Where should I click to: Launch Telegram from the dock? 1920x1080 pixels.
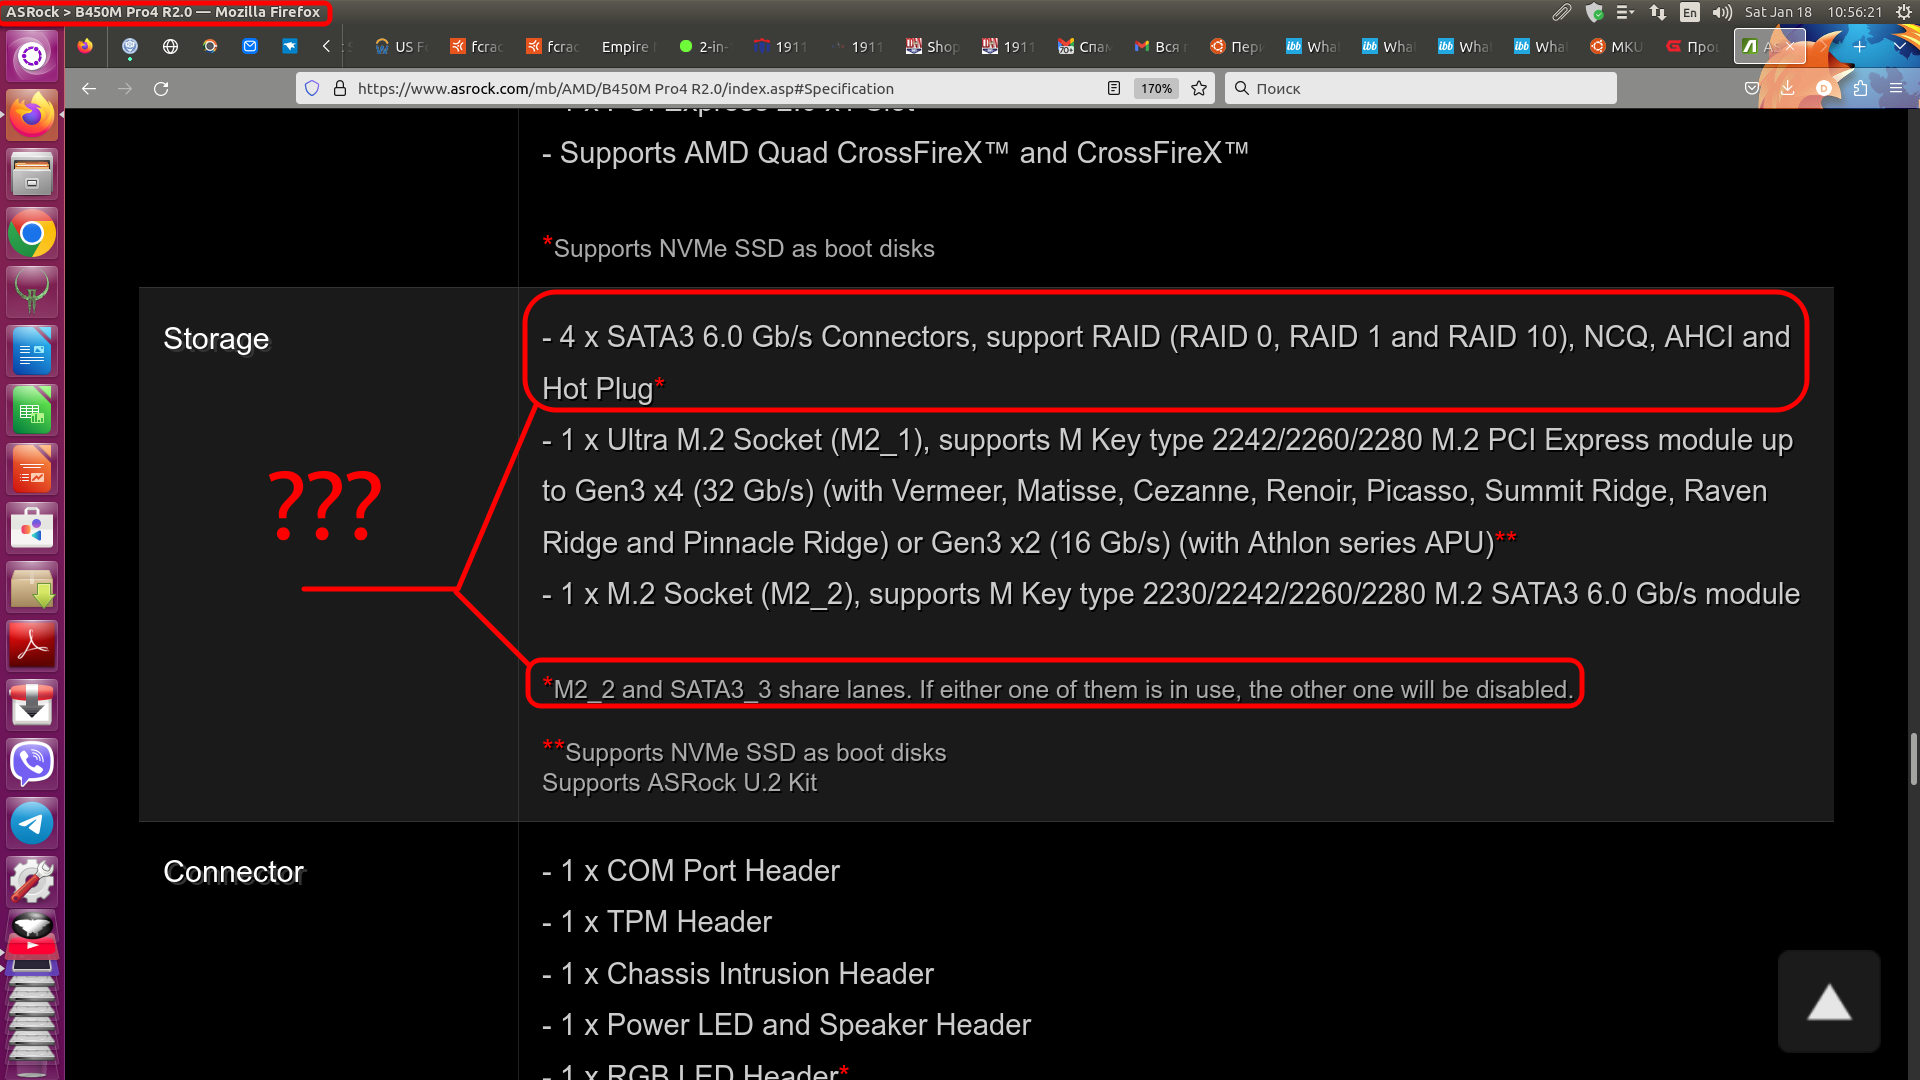(x=32, y=823)
